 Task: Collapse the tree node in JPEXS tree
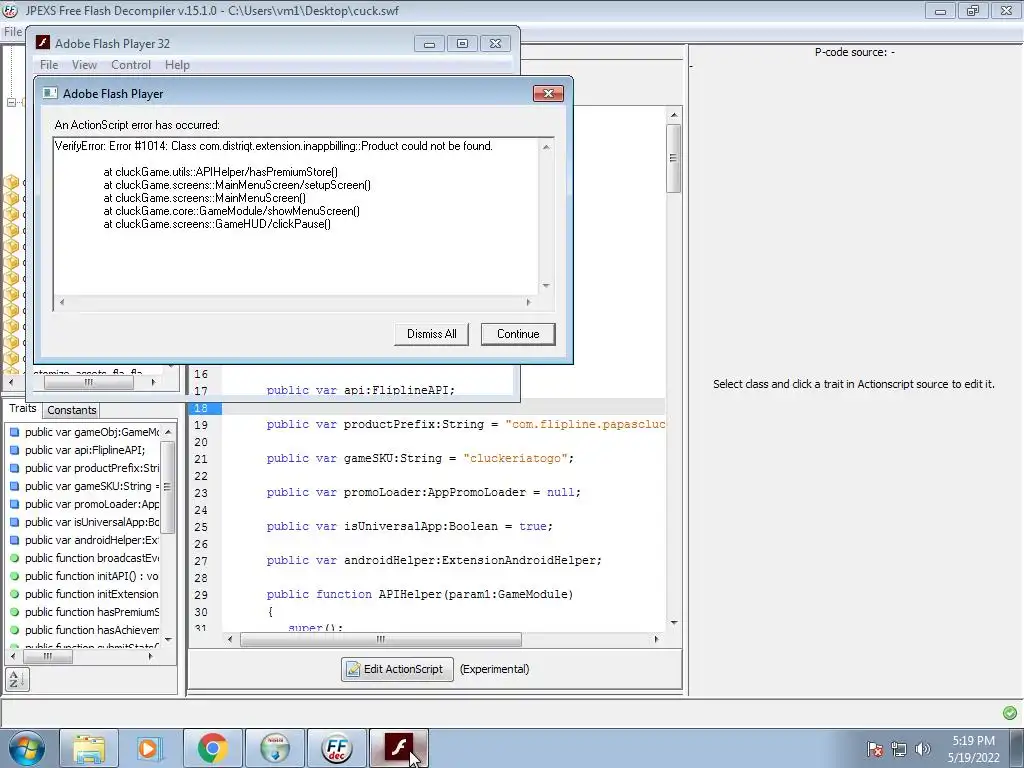(11, 103)
